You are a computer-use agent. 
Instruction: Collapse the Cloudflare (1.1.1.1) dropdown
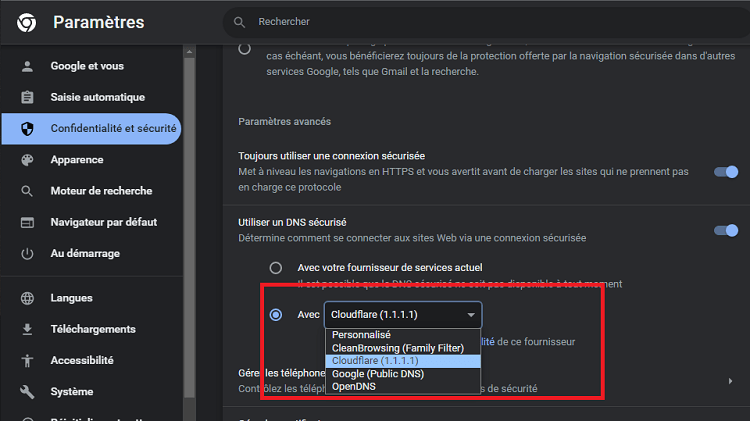(403, 315)
